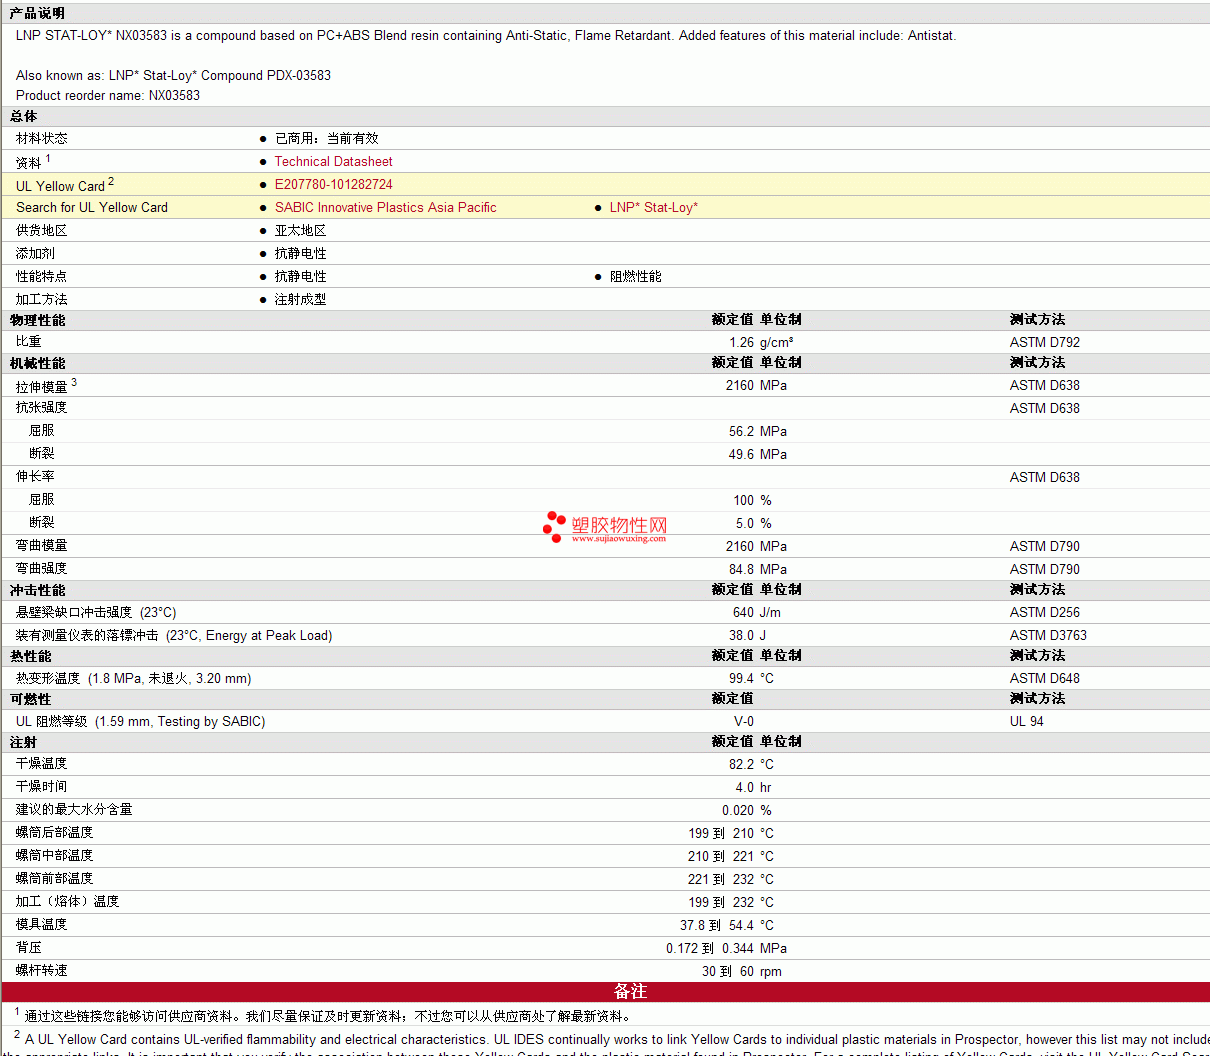Click the 84.8 MPa flexural strength value
The image size is (1210, 1056).
click(x=757, y=569)
